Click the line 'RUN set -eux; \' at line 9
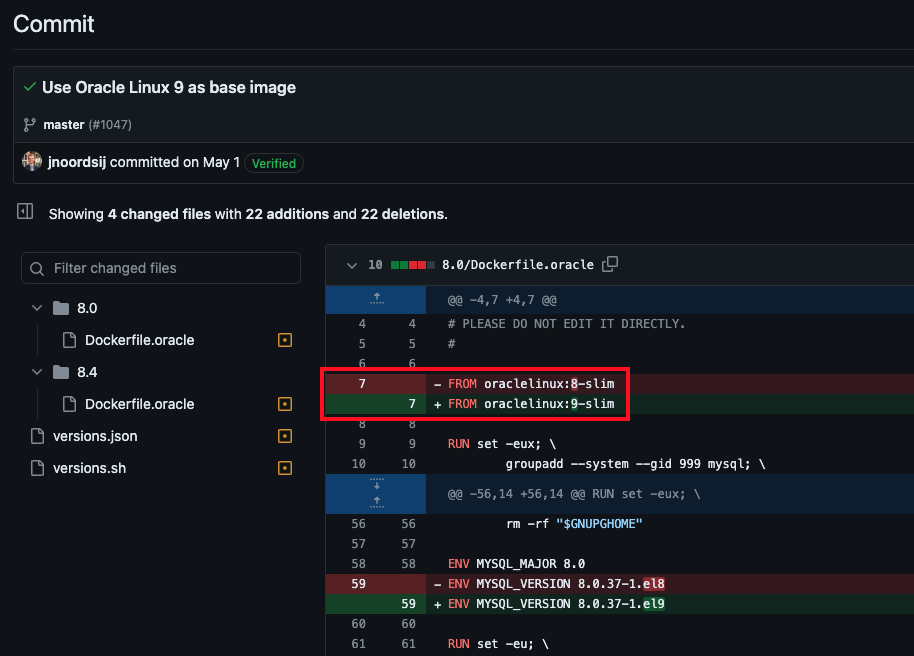Image resolution: width=914 pixels, height=656 pixels. click(502, 444)
